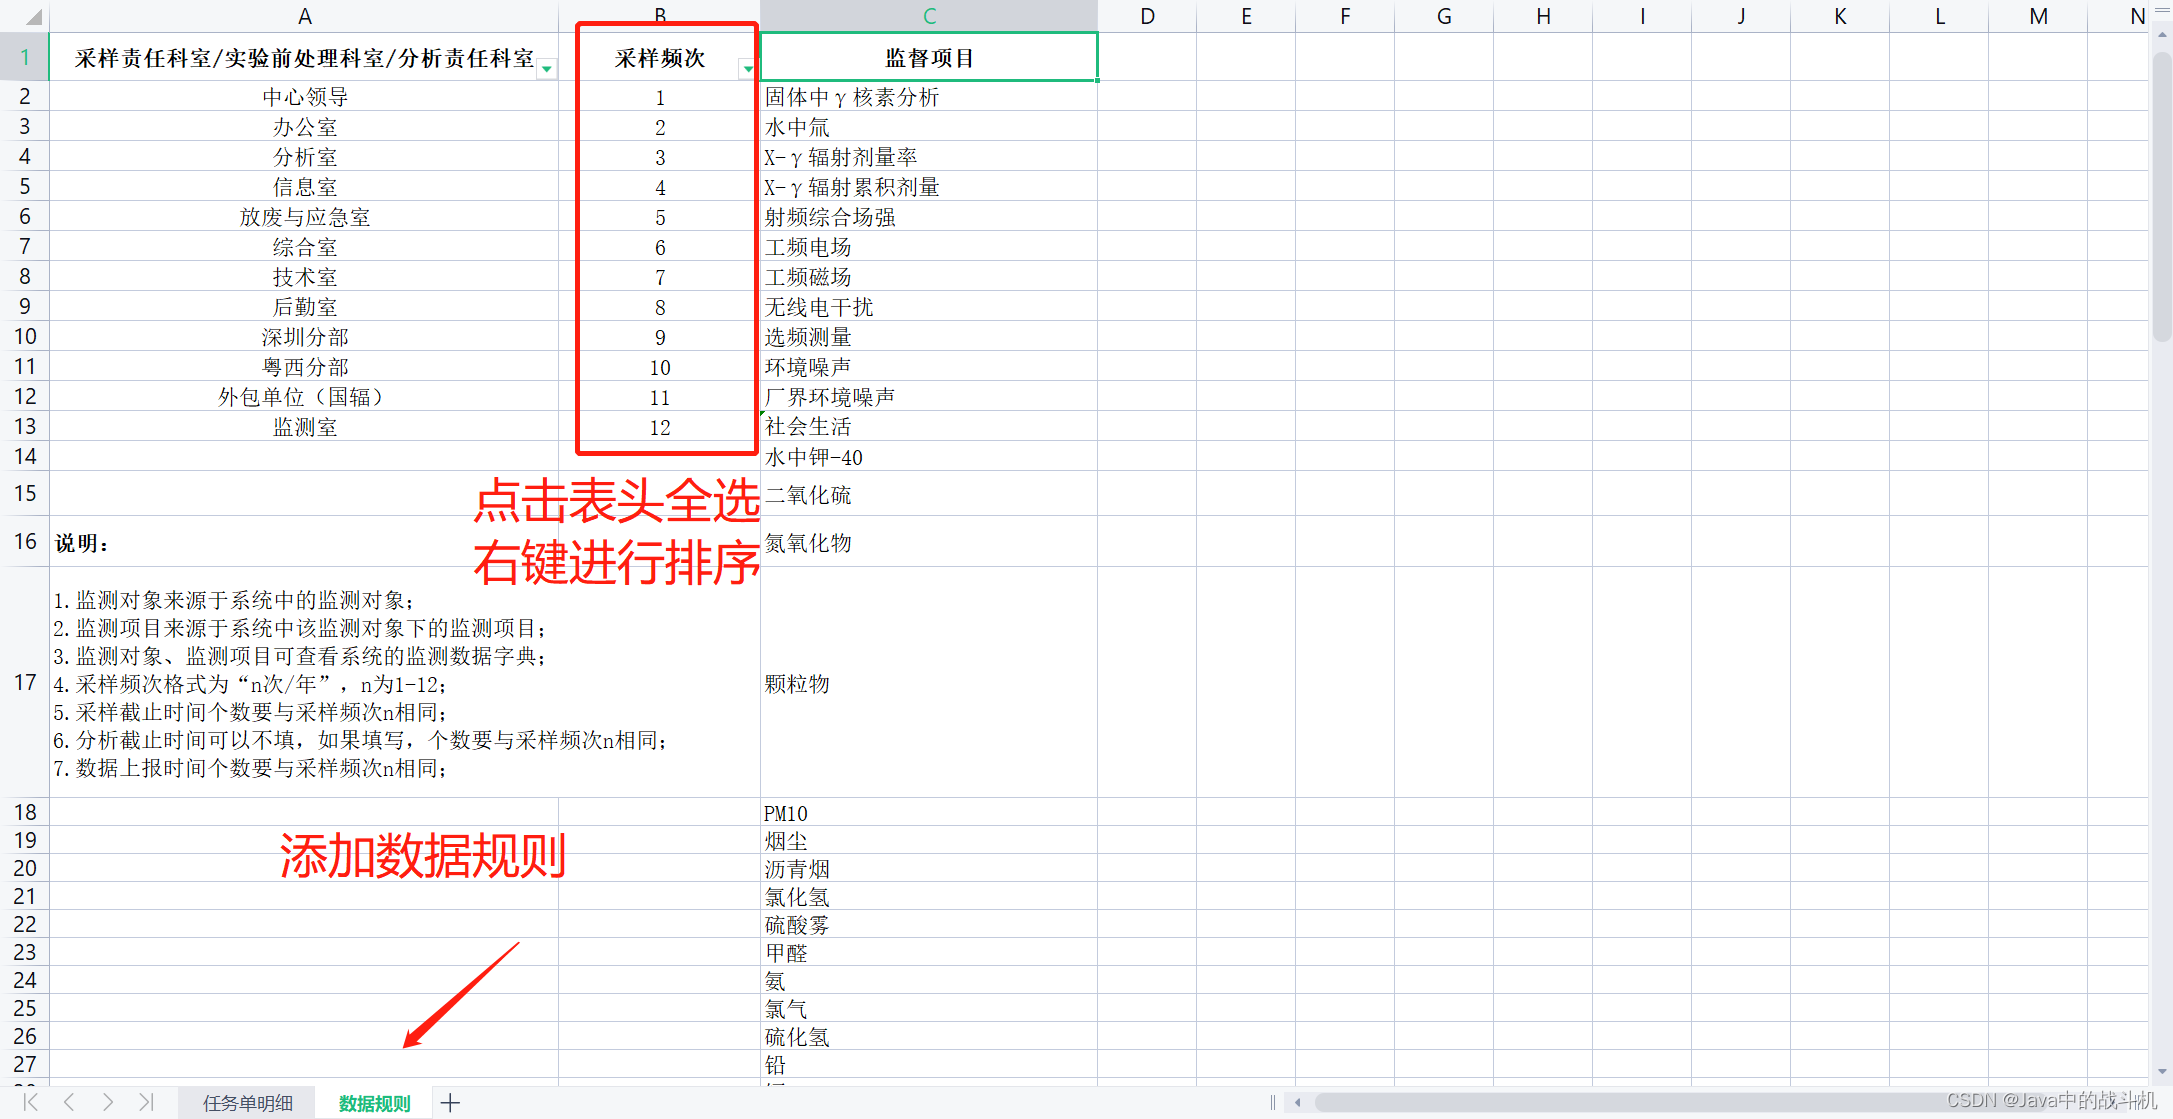Screen dimensions: 2173x1119
Task: Click the 监督项目 header cell
Action: coord(929,58)
